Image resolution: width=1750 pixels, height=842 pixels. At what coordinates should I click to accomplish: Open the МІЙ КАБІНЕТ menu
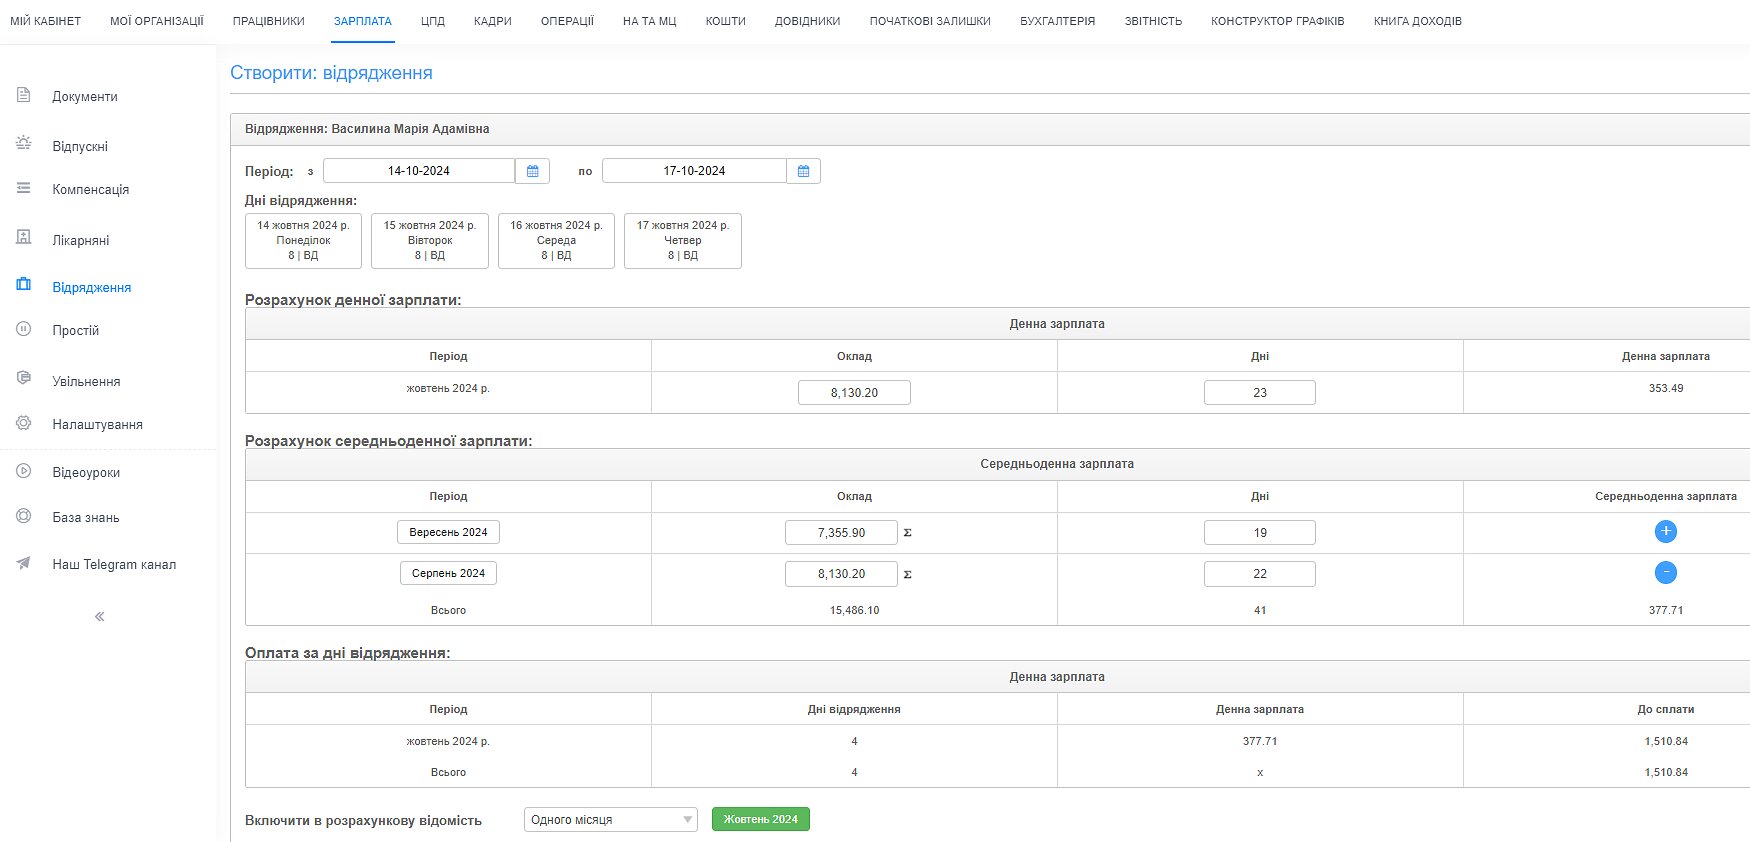(x=45, y=21)
